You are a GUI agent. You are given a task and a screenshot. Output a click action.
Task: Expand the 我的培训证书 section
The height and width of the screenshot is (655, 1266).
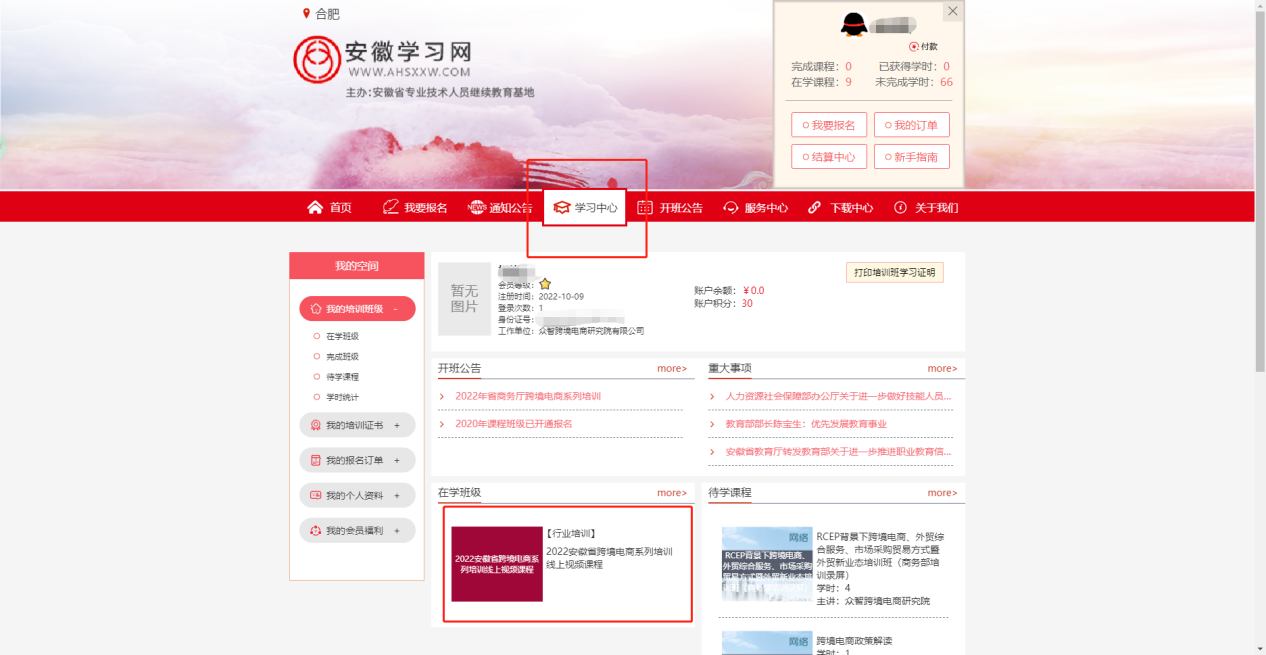(397, 425)
